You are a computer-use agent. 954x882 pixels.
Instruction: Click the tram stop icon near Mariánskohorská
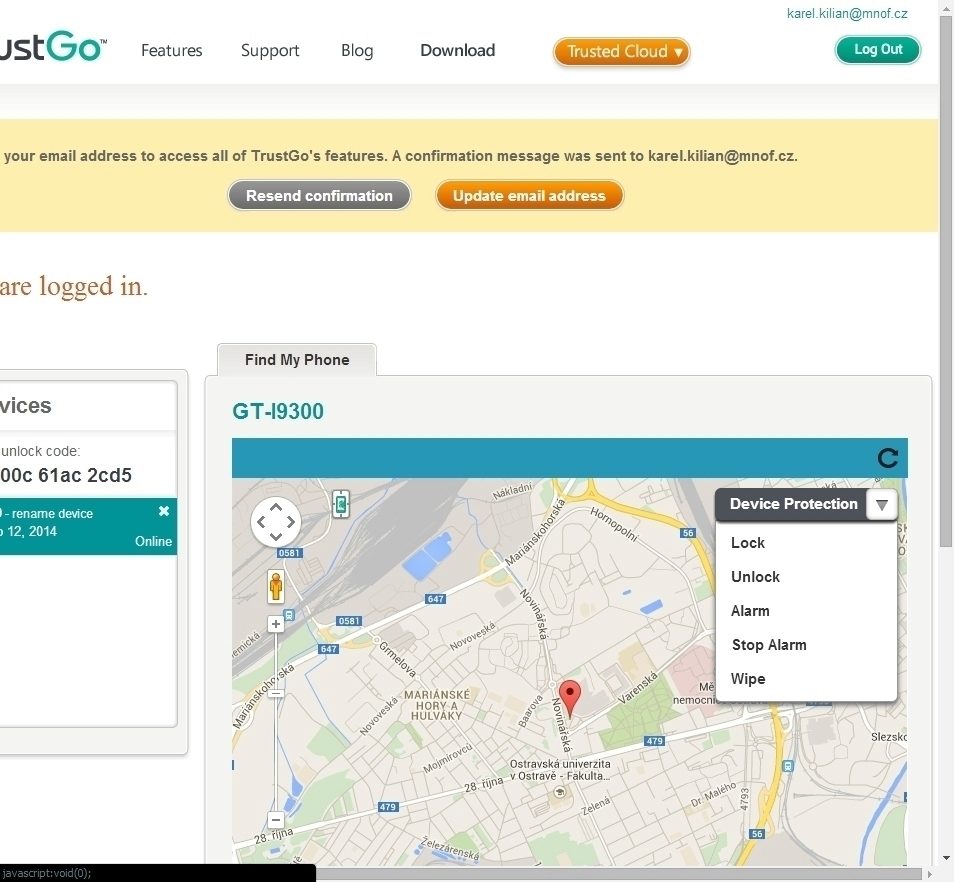pyautogui.click(x=289, y=616)
